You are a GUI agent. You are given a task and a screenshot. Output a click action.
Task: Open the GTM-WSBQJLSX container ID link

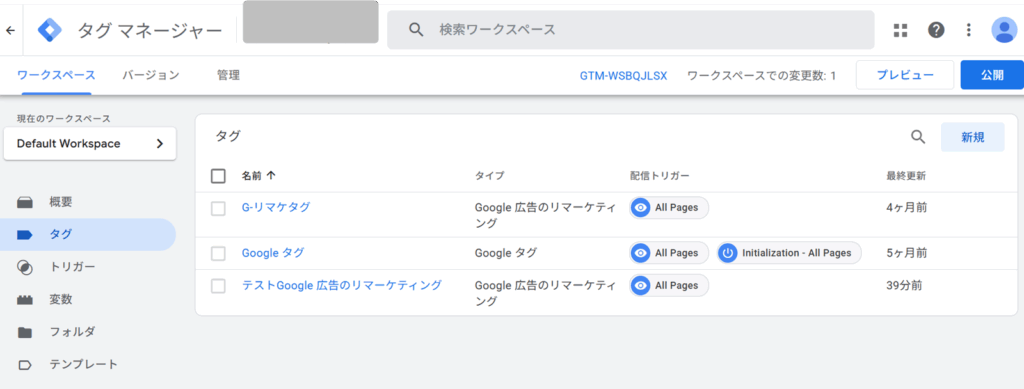tap(623, 76)
